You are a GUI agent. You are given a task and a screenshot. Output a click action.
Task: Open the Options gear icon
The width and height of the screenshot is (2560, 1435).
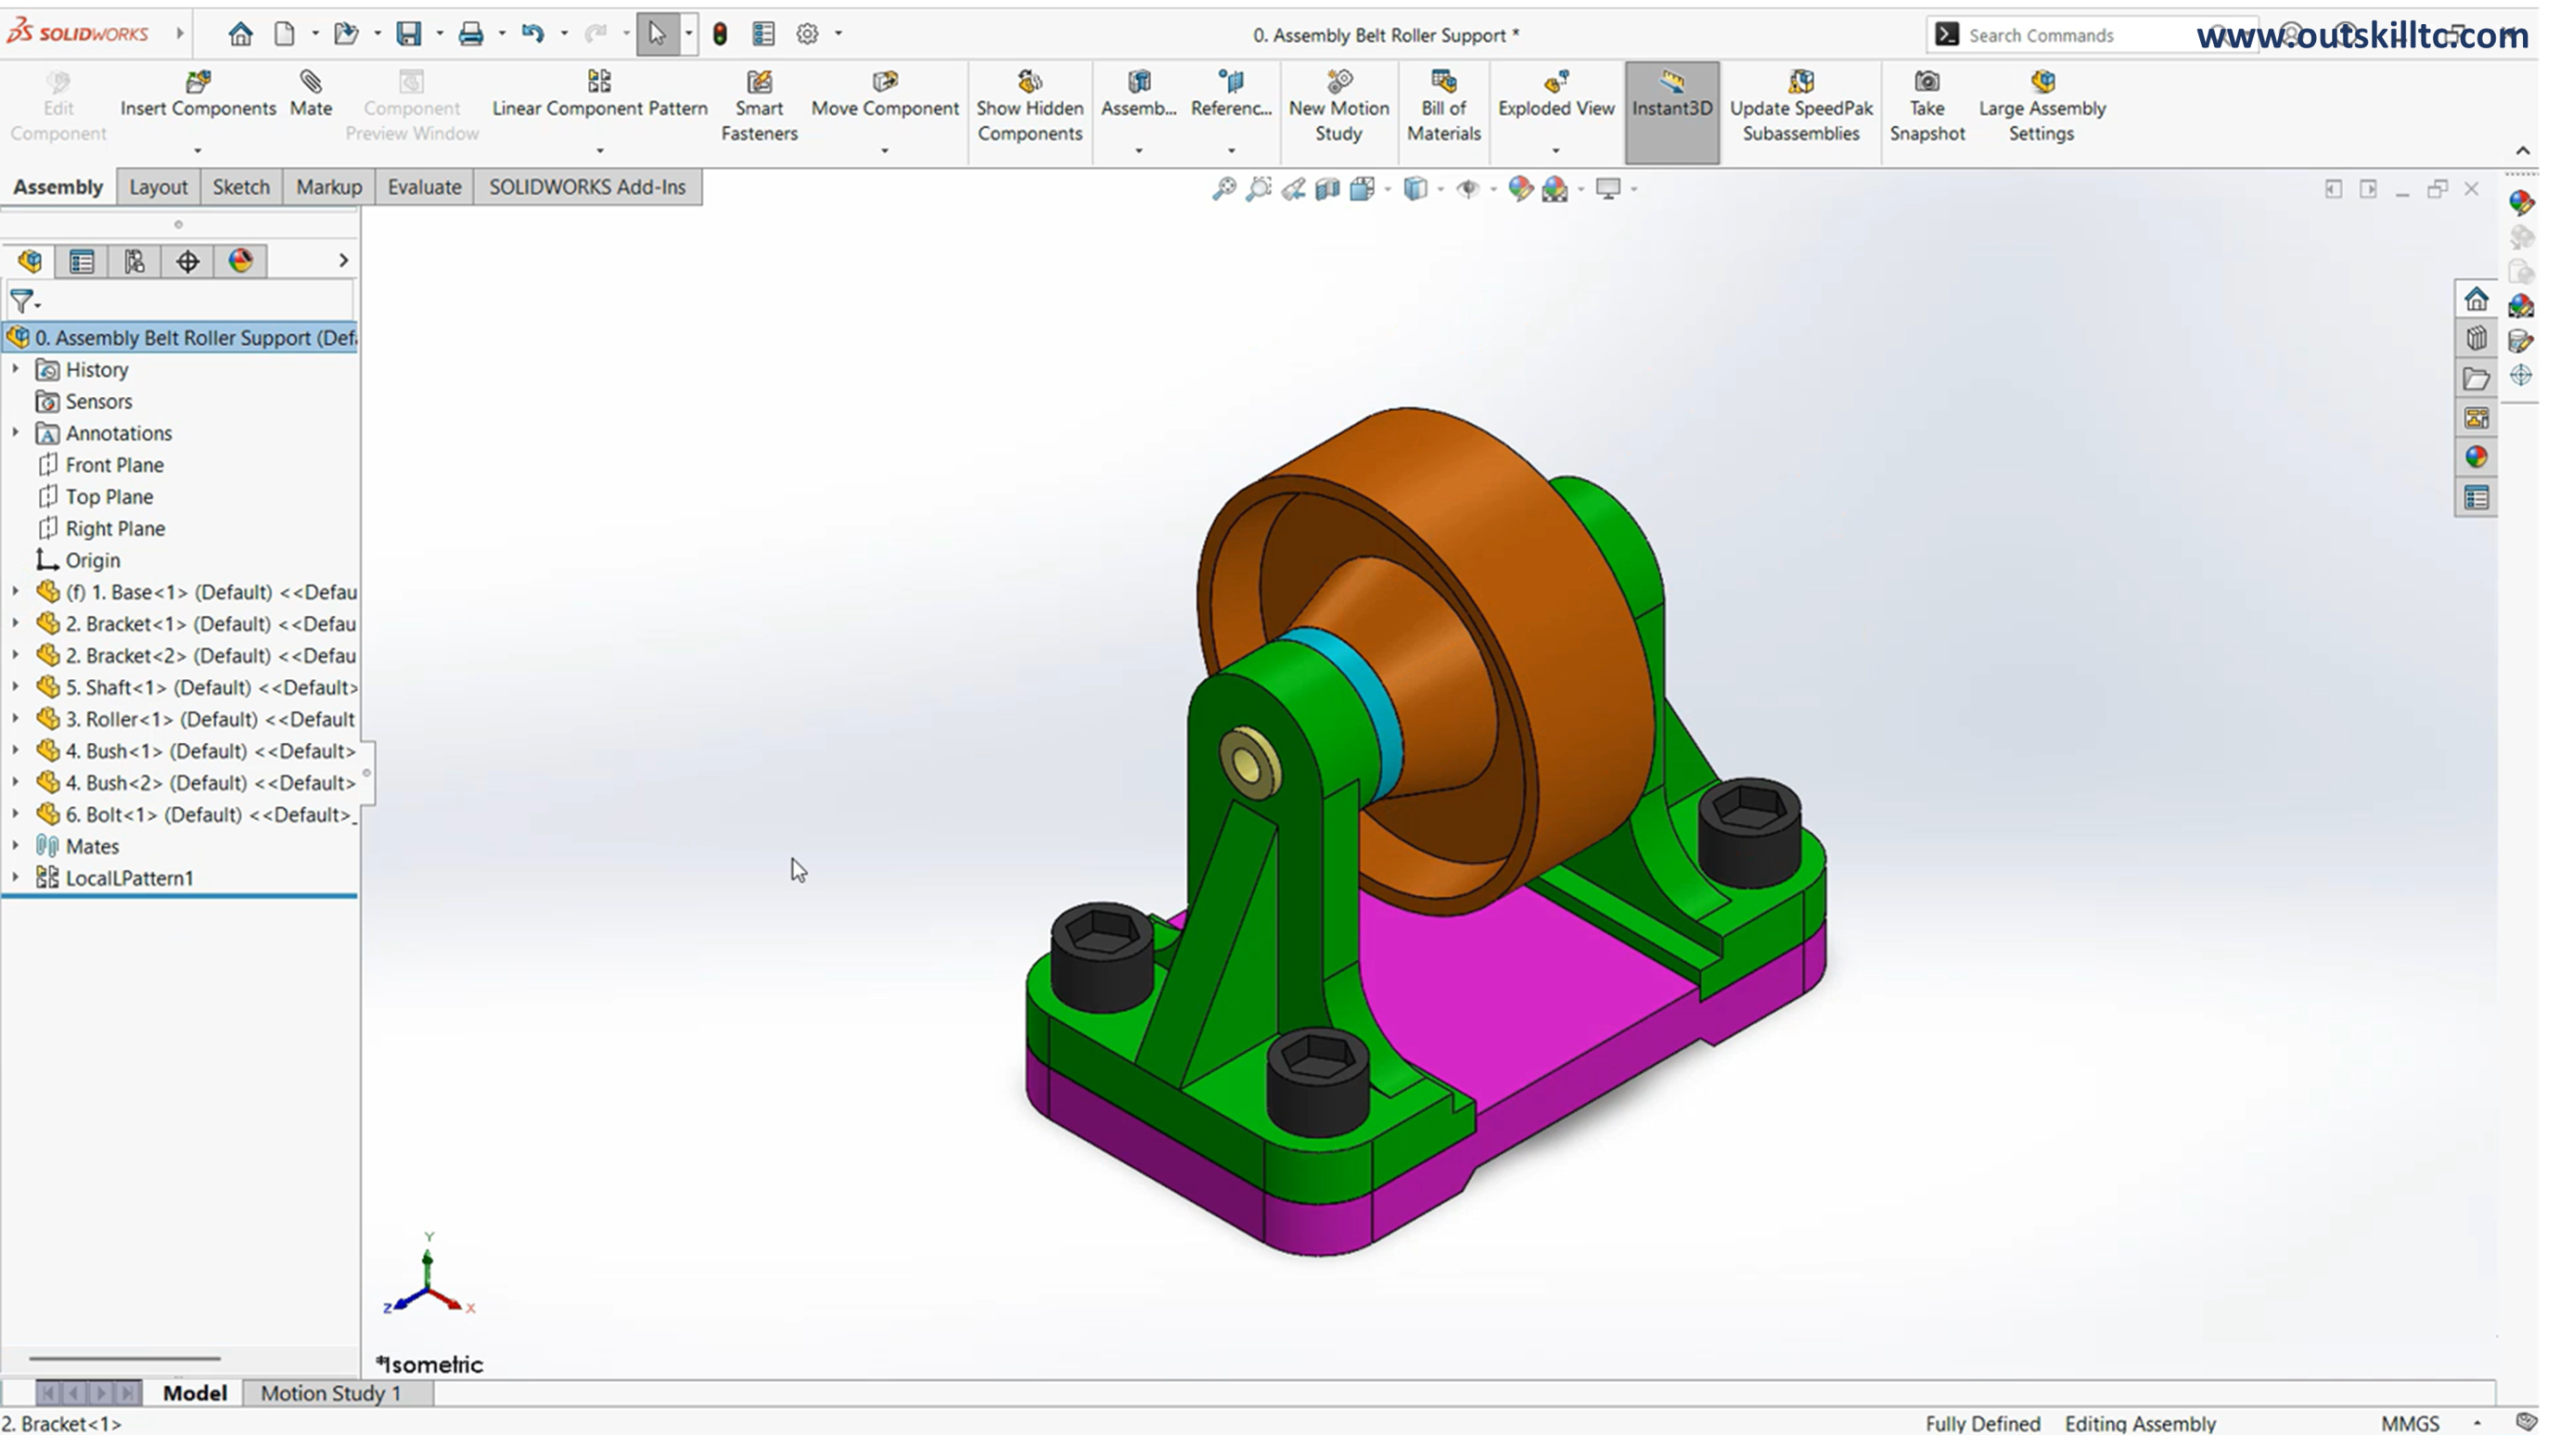click(x=807, y=35)
